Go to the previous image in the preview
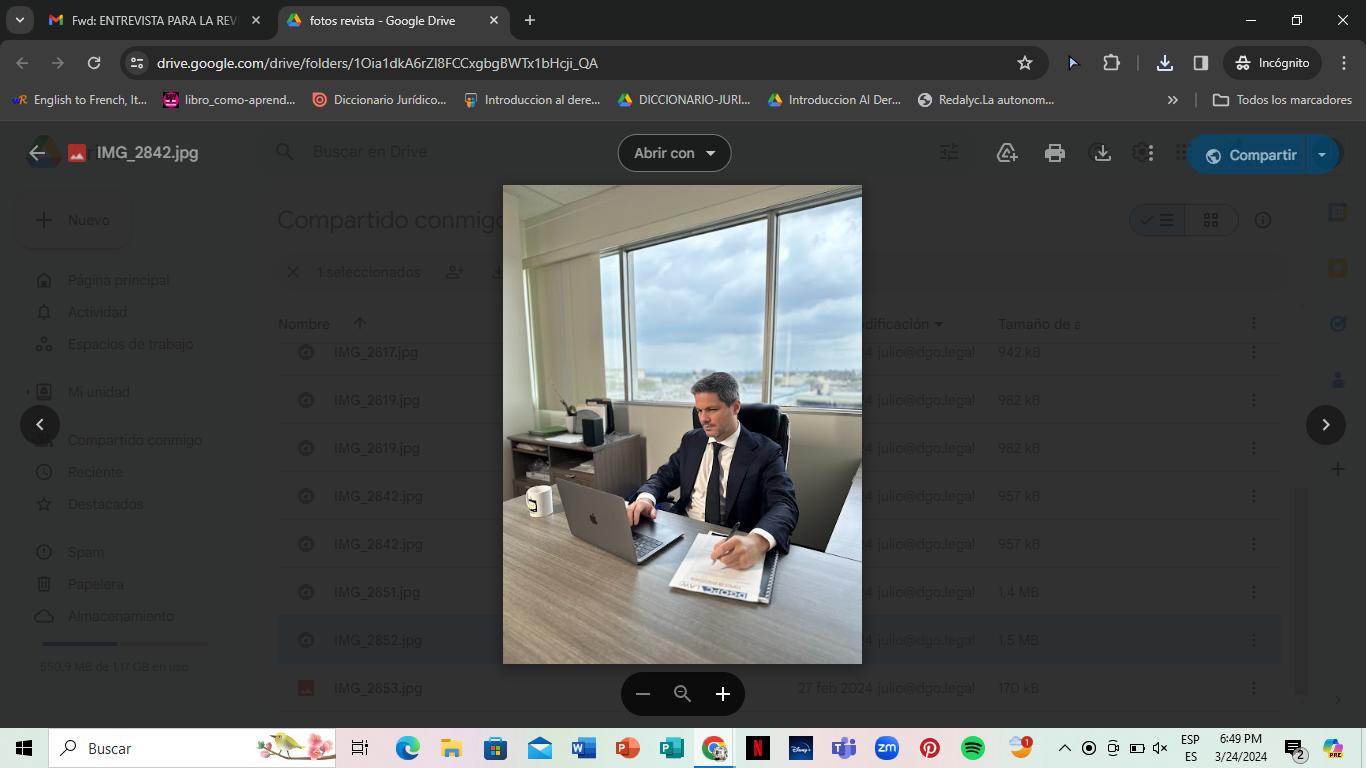 point(40,424)
